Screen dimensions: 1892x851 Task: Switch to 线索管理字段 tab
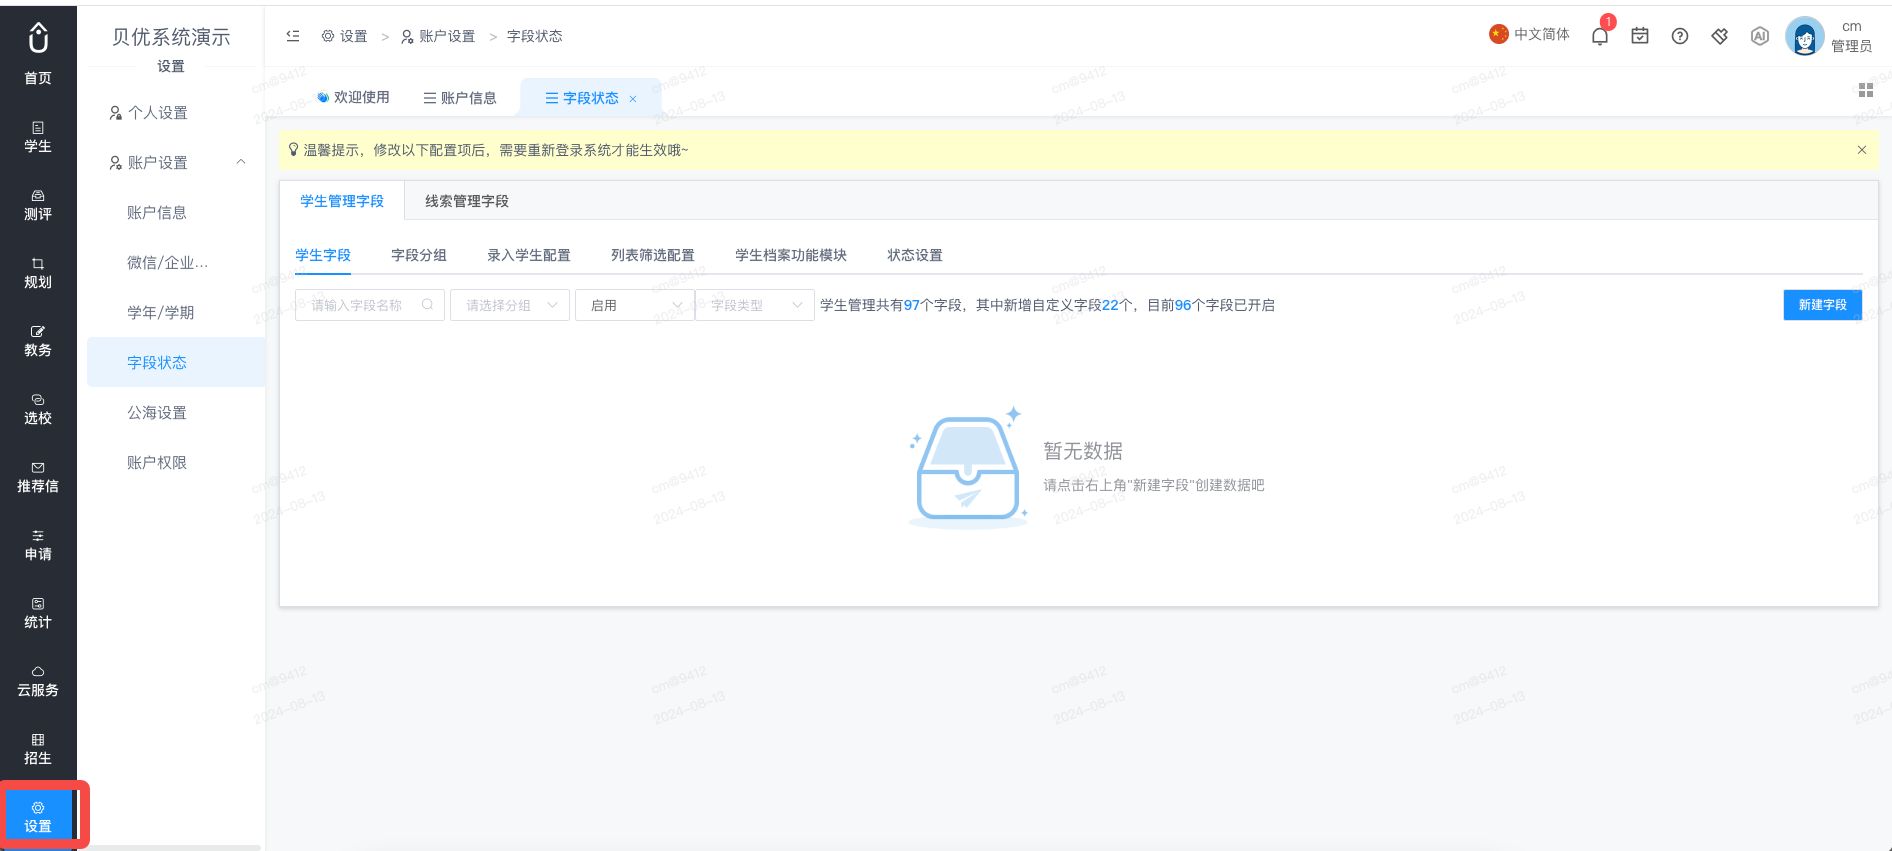(467, 201)
